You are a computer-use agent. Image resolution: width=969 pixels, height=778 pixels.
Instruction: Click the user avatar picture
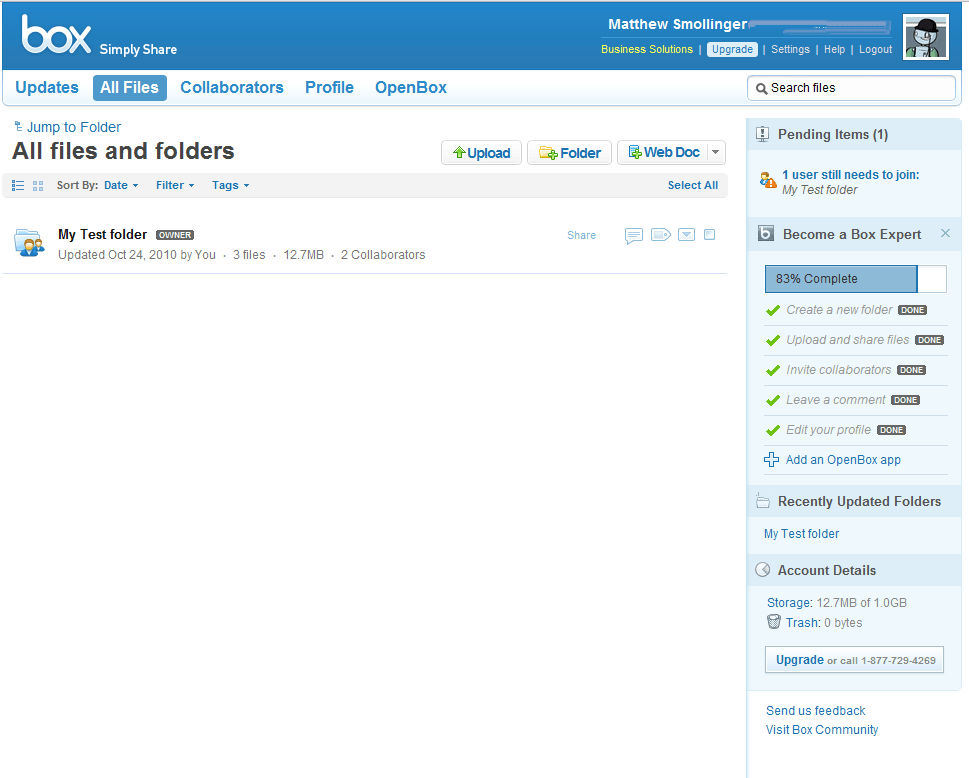coord(925,37)
